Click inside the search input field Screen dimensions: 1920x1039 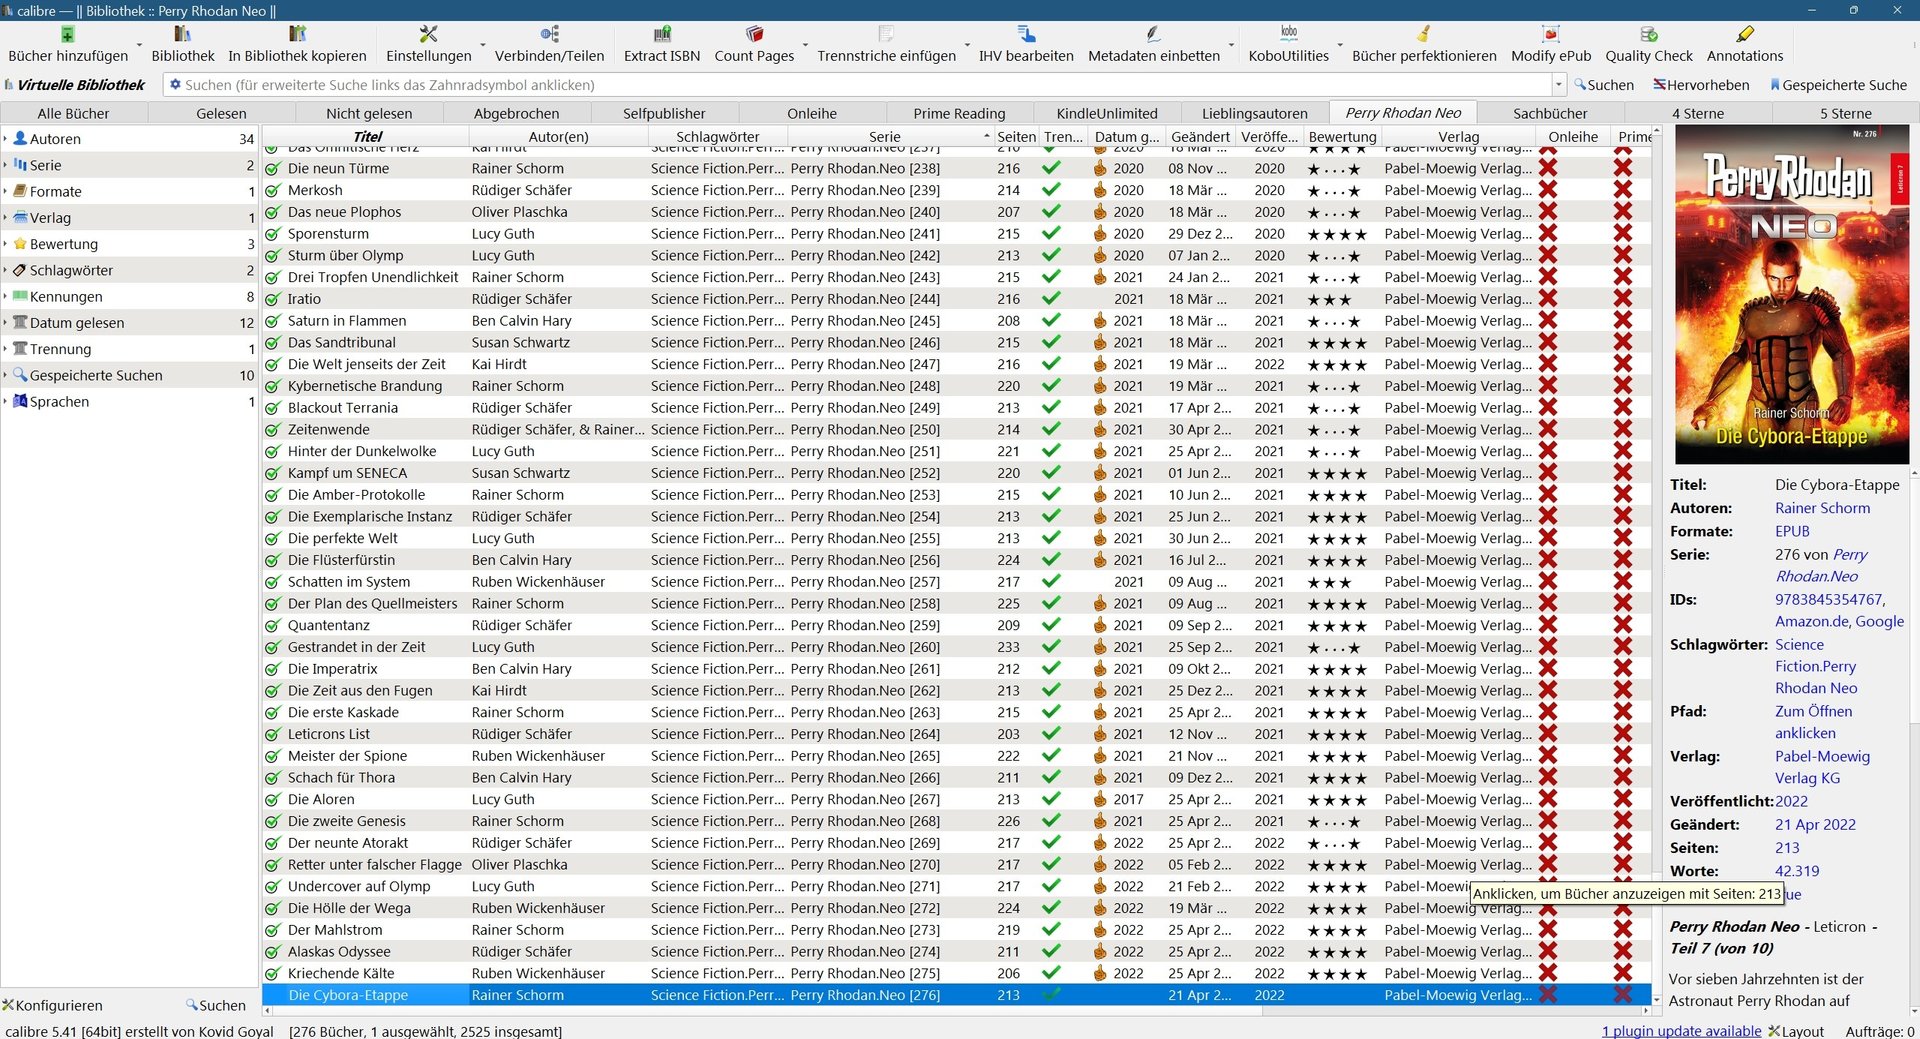(860, 85)
